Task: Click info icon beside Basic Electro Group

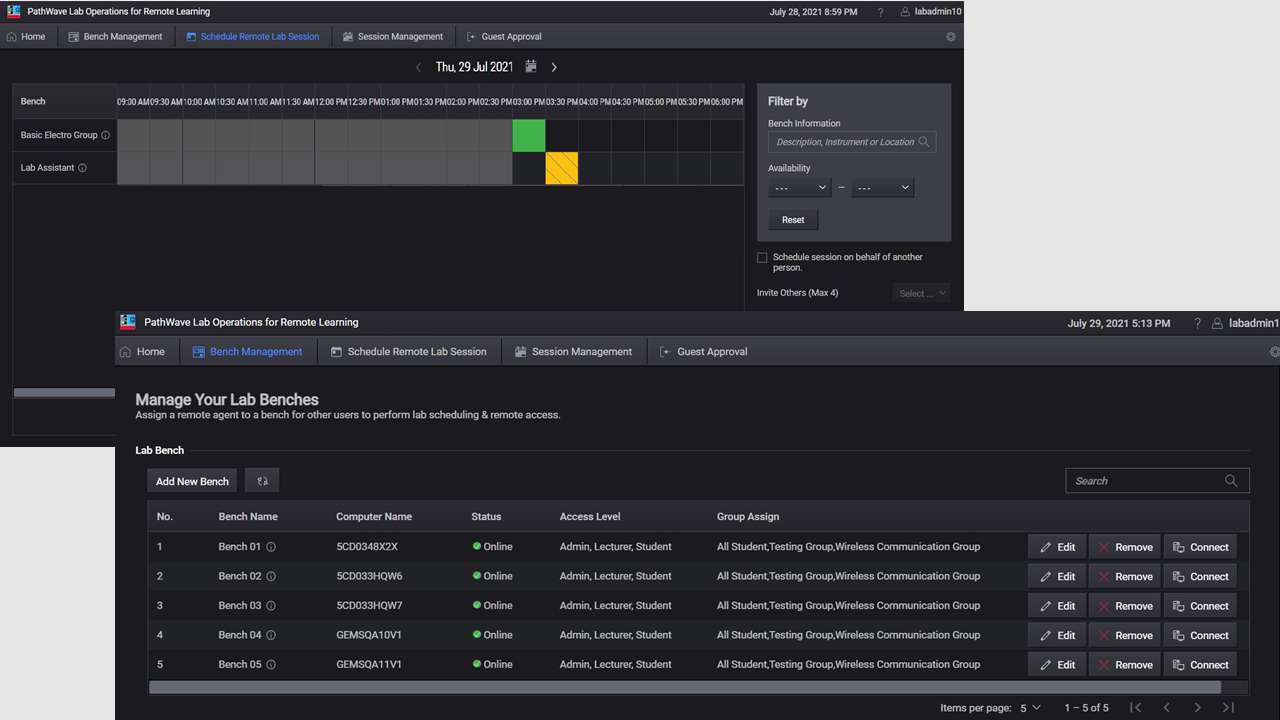Action: (x=106, y=135)
